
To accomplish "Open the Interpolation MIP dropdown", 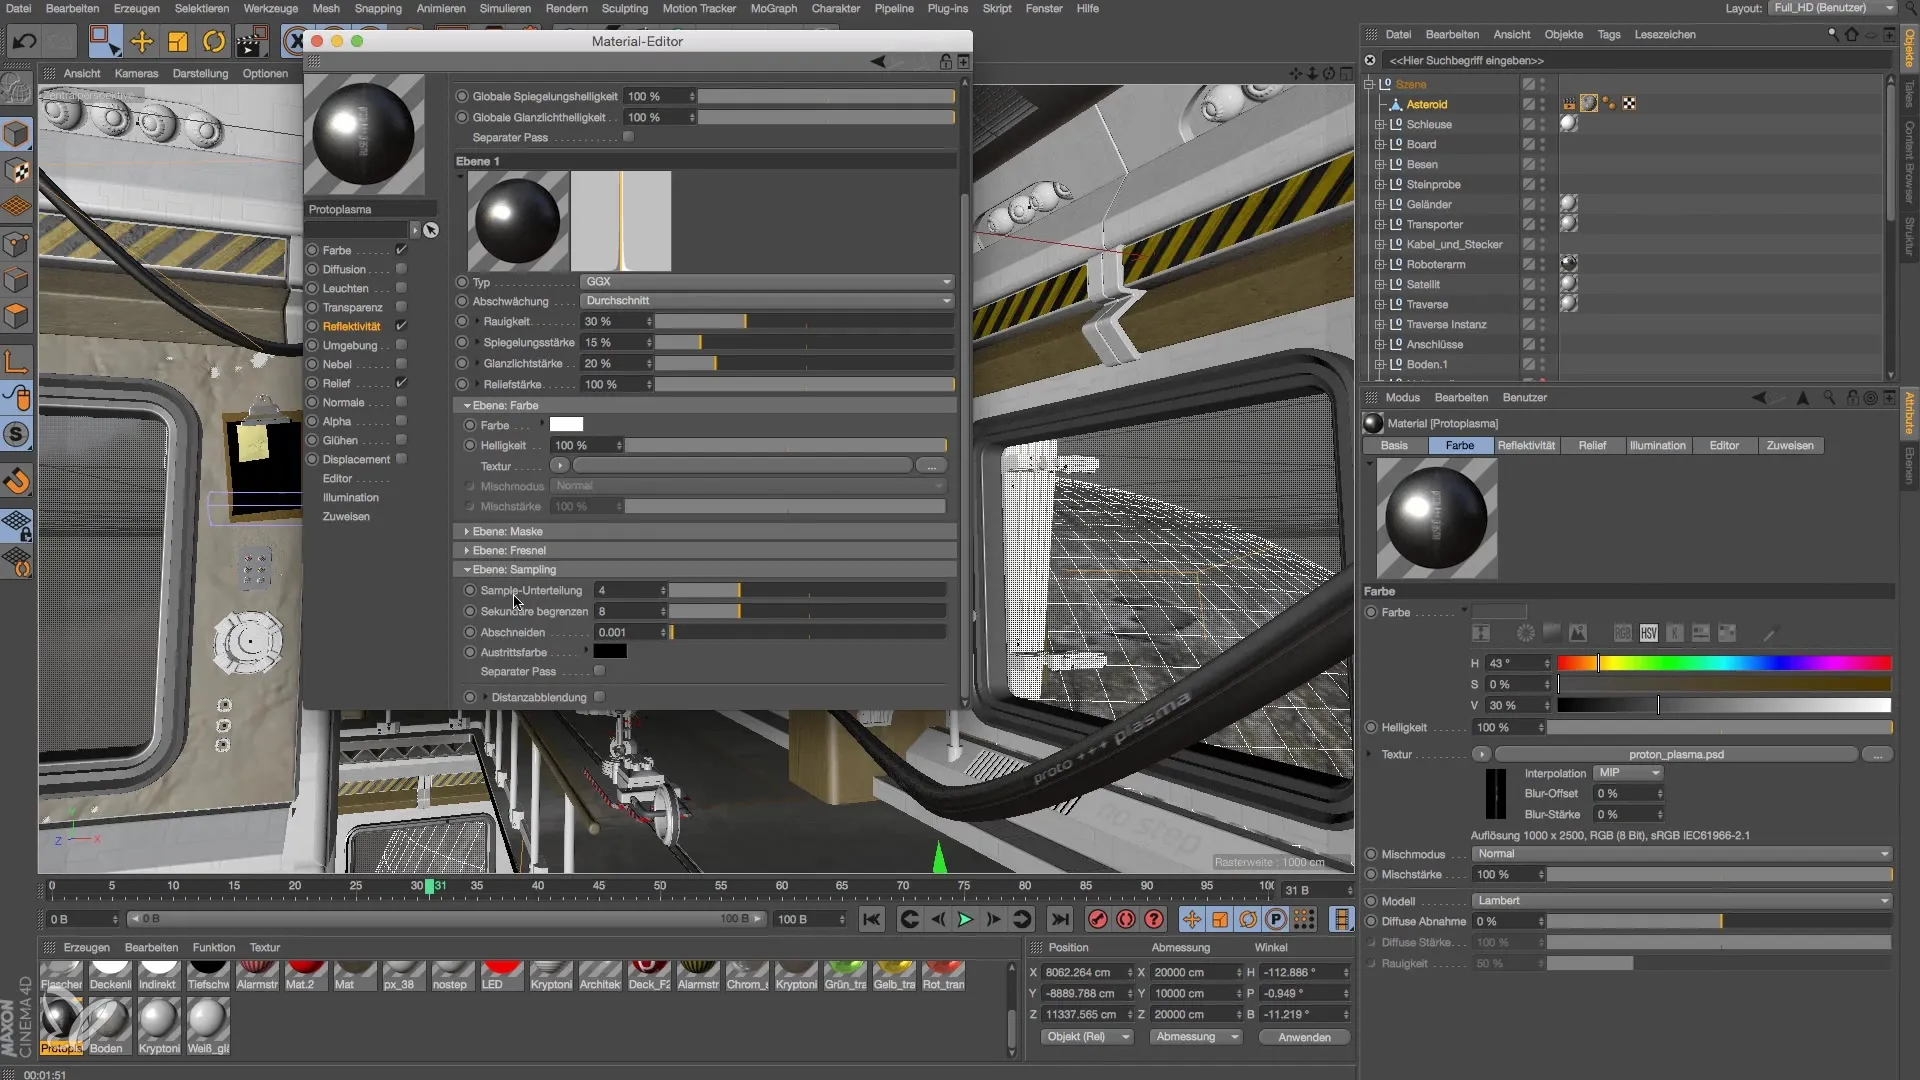I will (1628, 773).
